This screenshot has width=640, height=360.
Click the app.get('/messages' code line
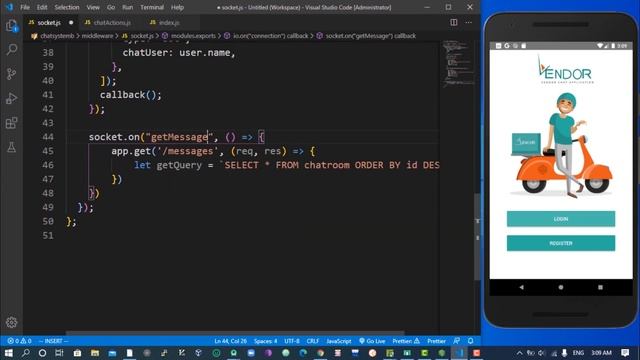pyautogui.click(x=213, y=151)
